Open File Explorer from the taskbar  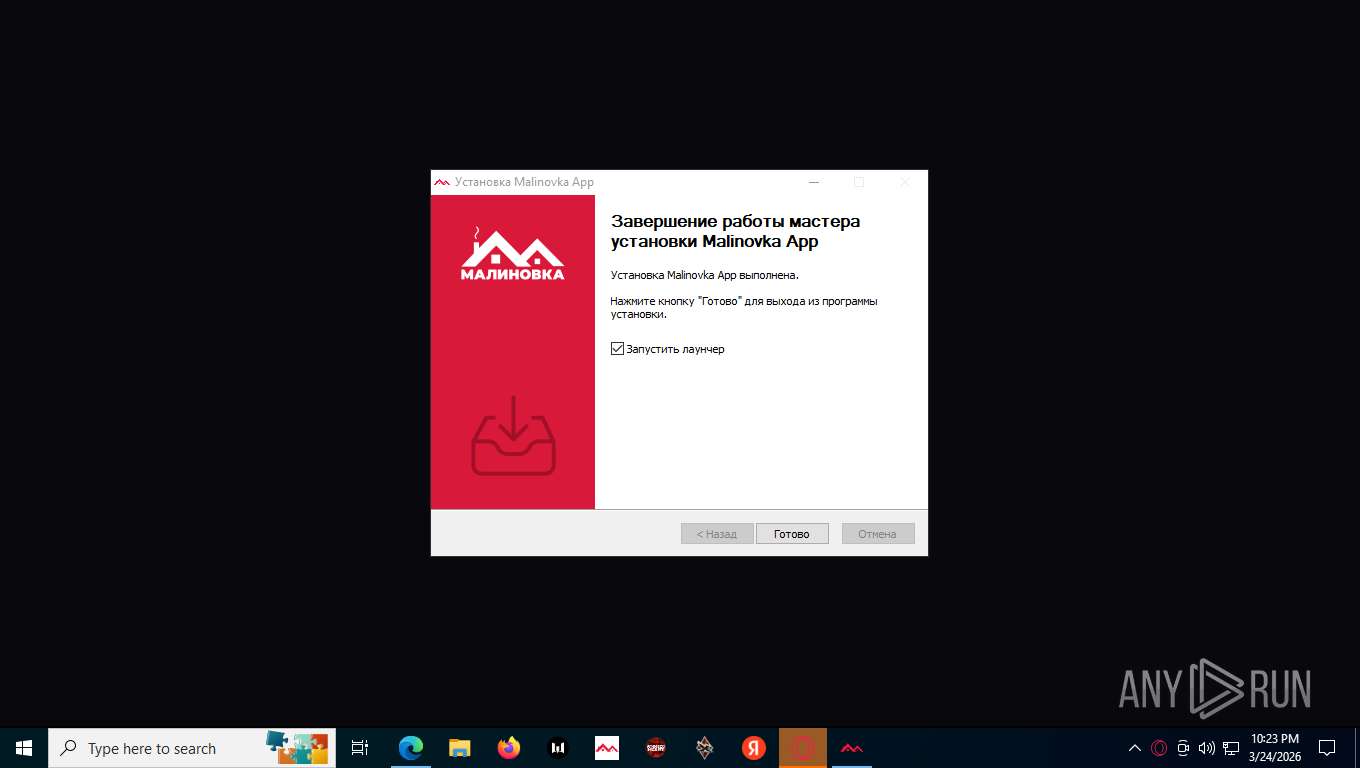[460, 748]
